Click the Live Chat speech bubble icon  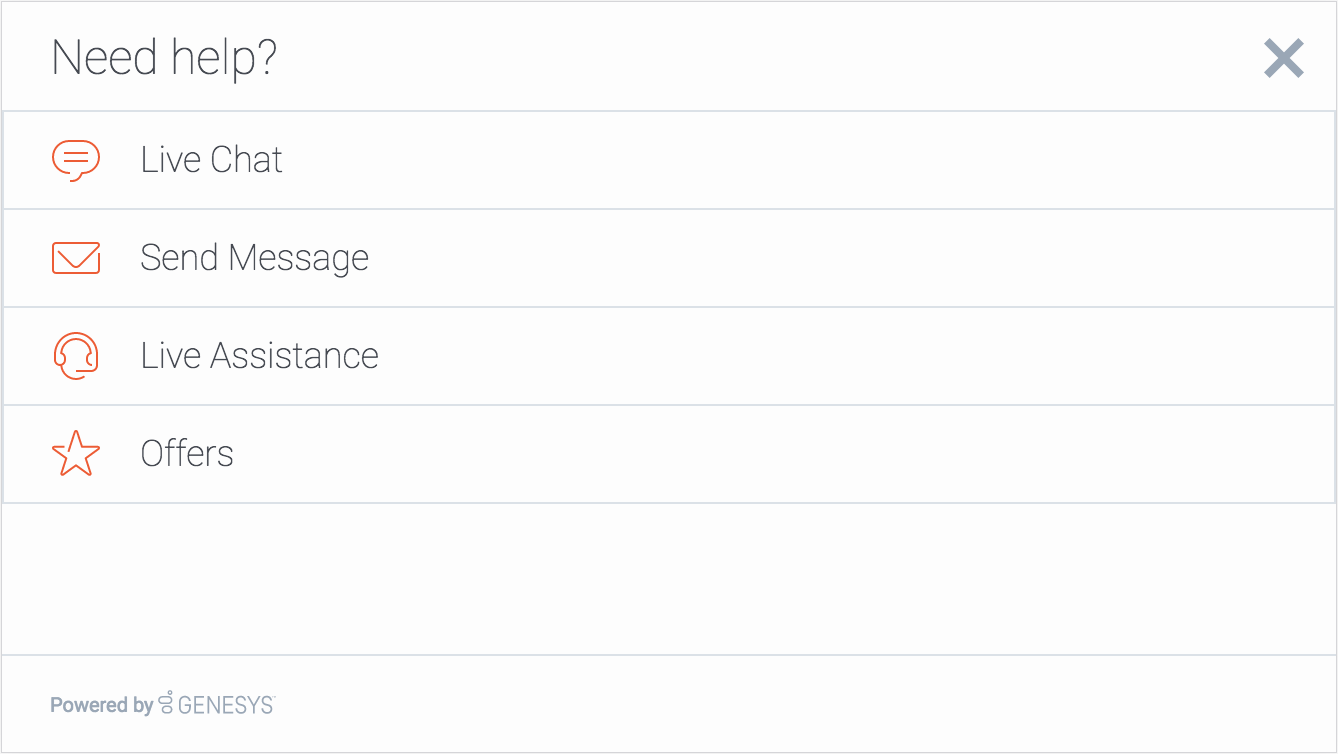click(76, 160)
